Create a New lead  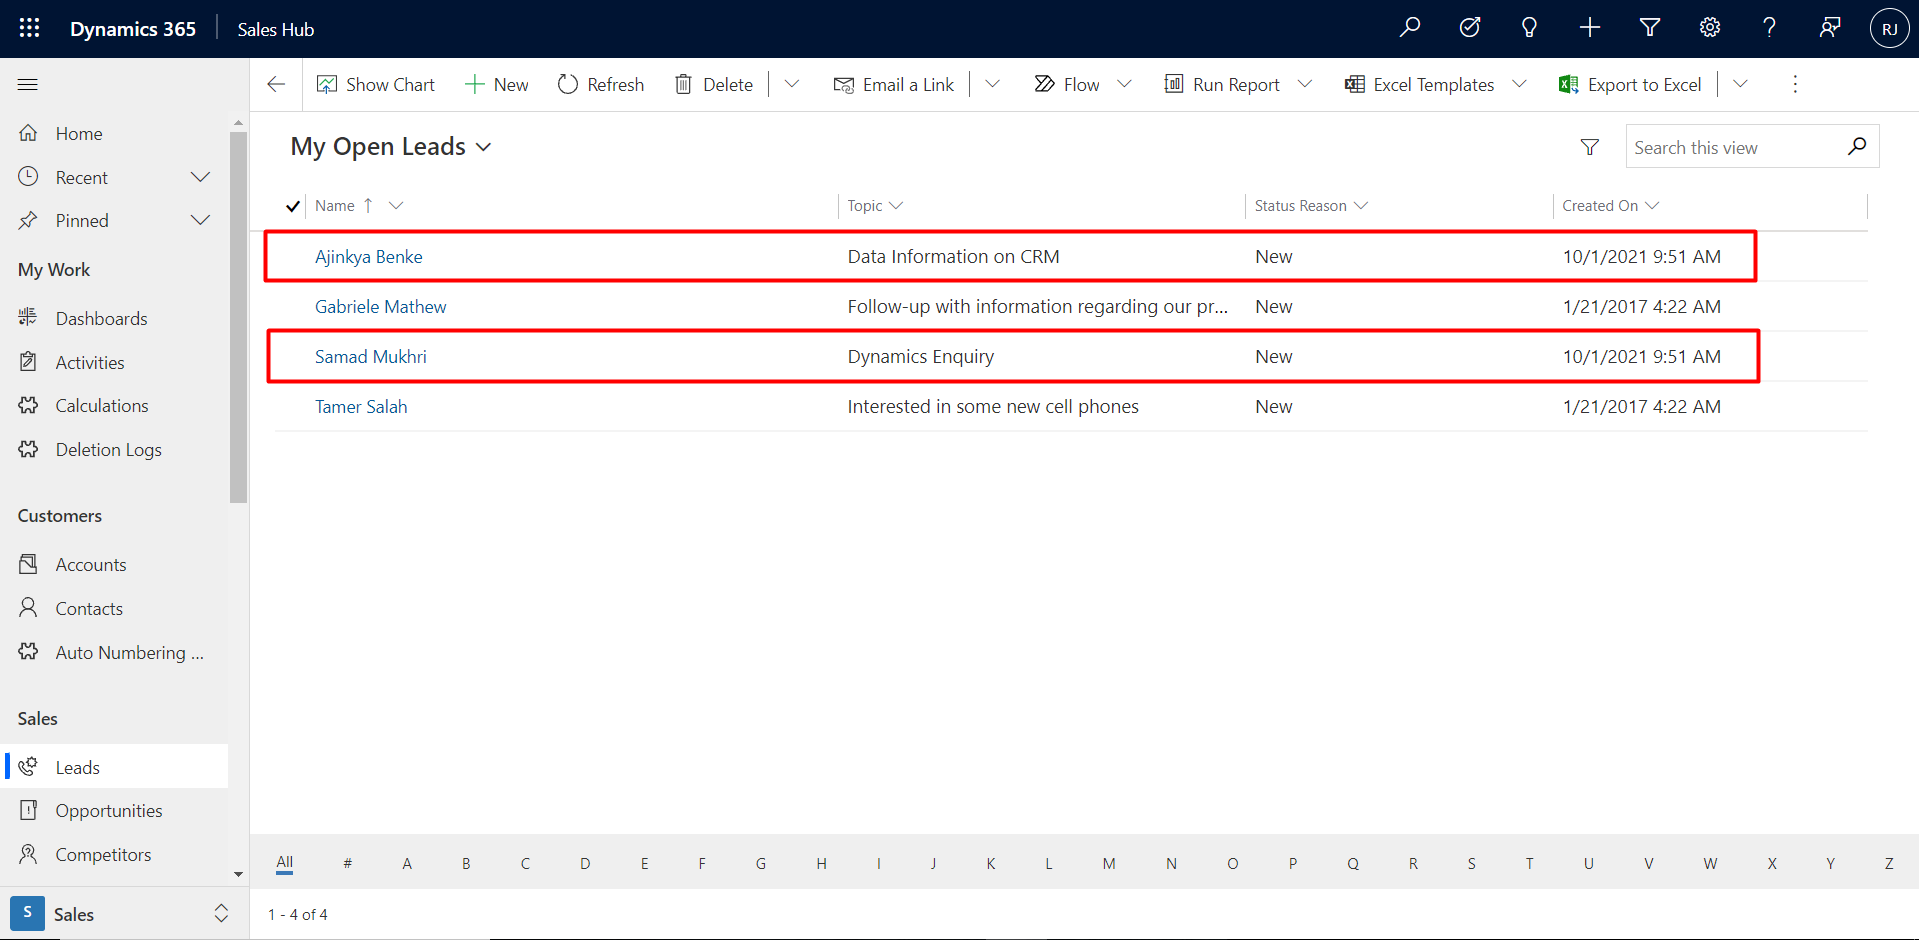click(497, 85)
